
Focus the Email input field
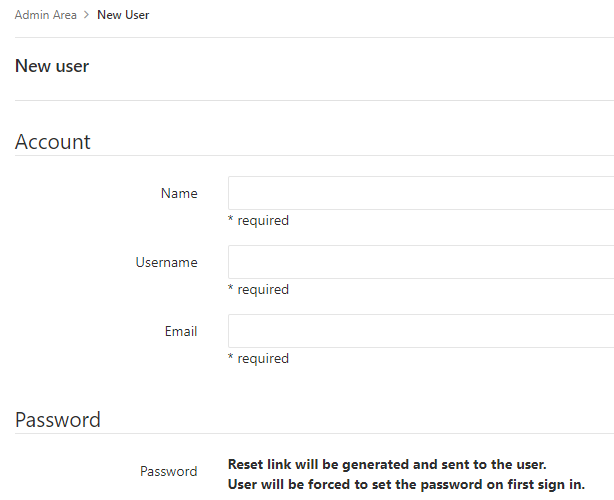click(421, 331)
